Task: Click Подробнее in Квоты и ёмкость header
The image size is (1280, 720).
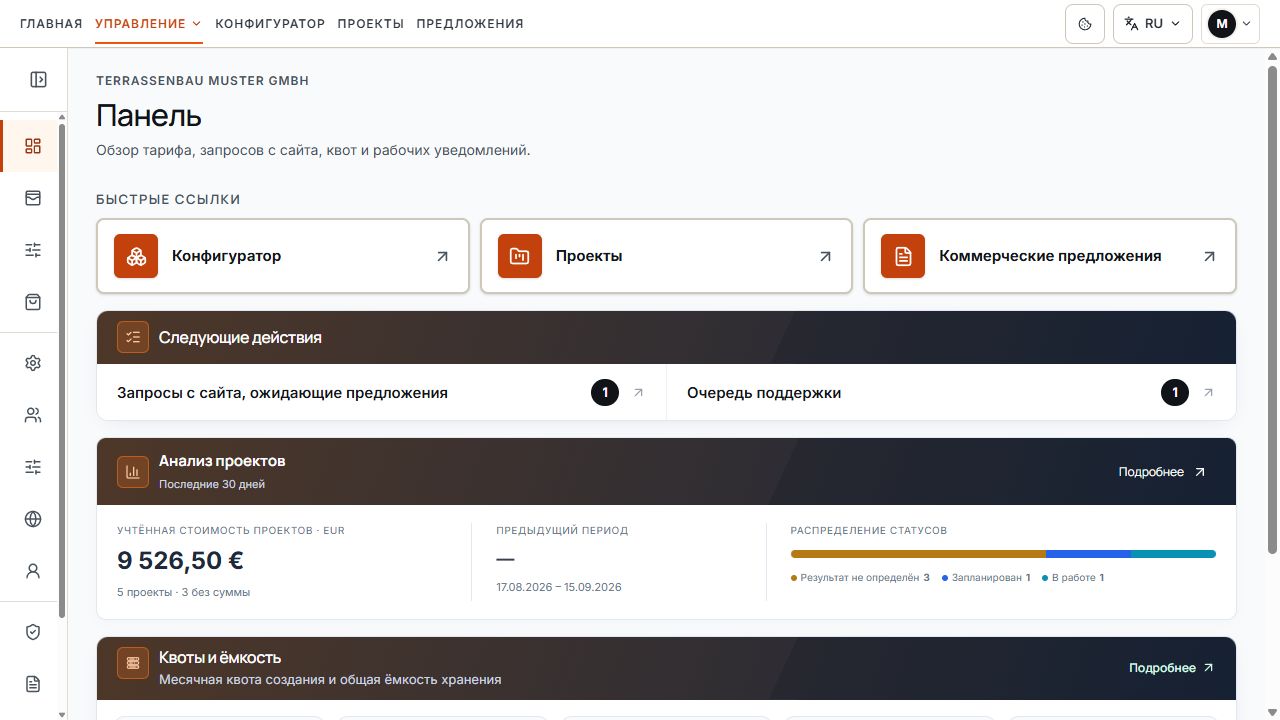Action: (x=1172, y=668)
